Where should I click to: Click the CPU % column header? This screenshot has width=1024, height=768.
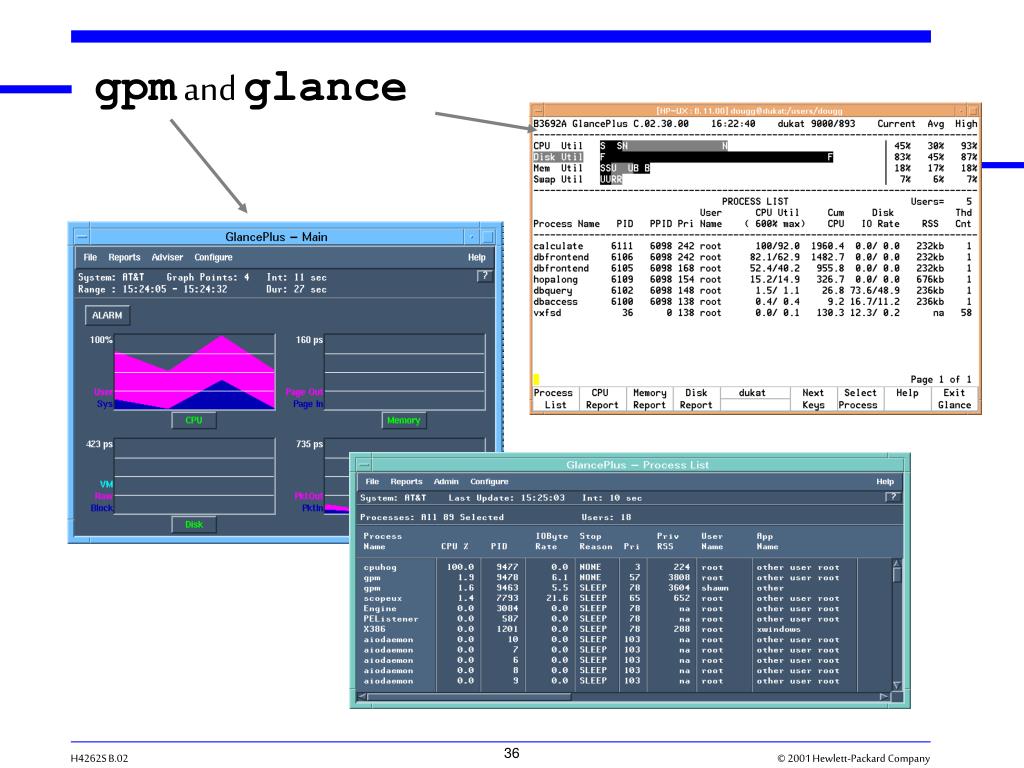coord(455,547)
